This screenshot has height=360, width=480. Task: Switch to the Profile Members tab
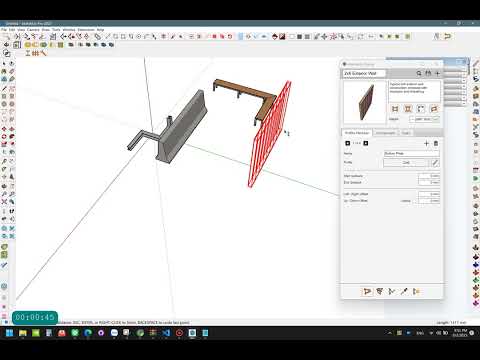pos(357,133)
